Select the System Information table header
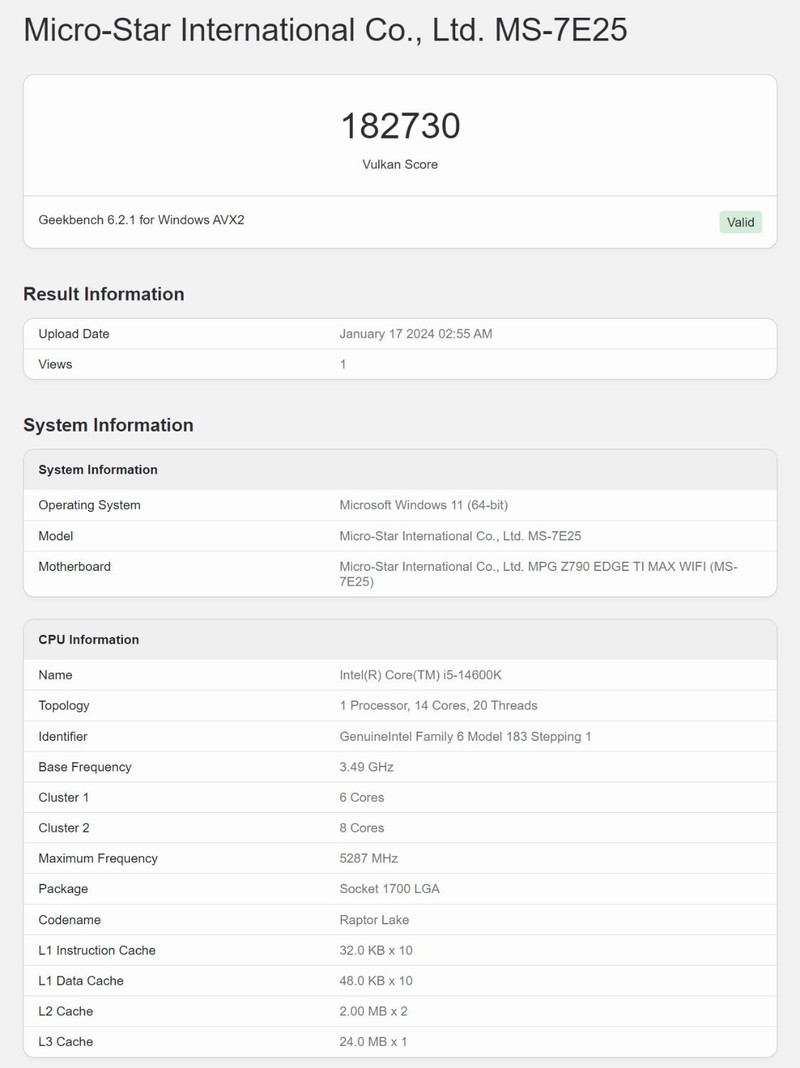 click(98, 470)
